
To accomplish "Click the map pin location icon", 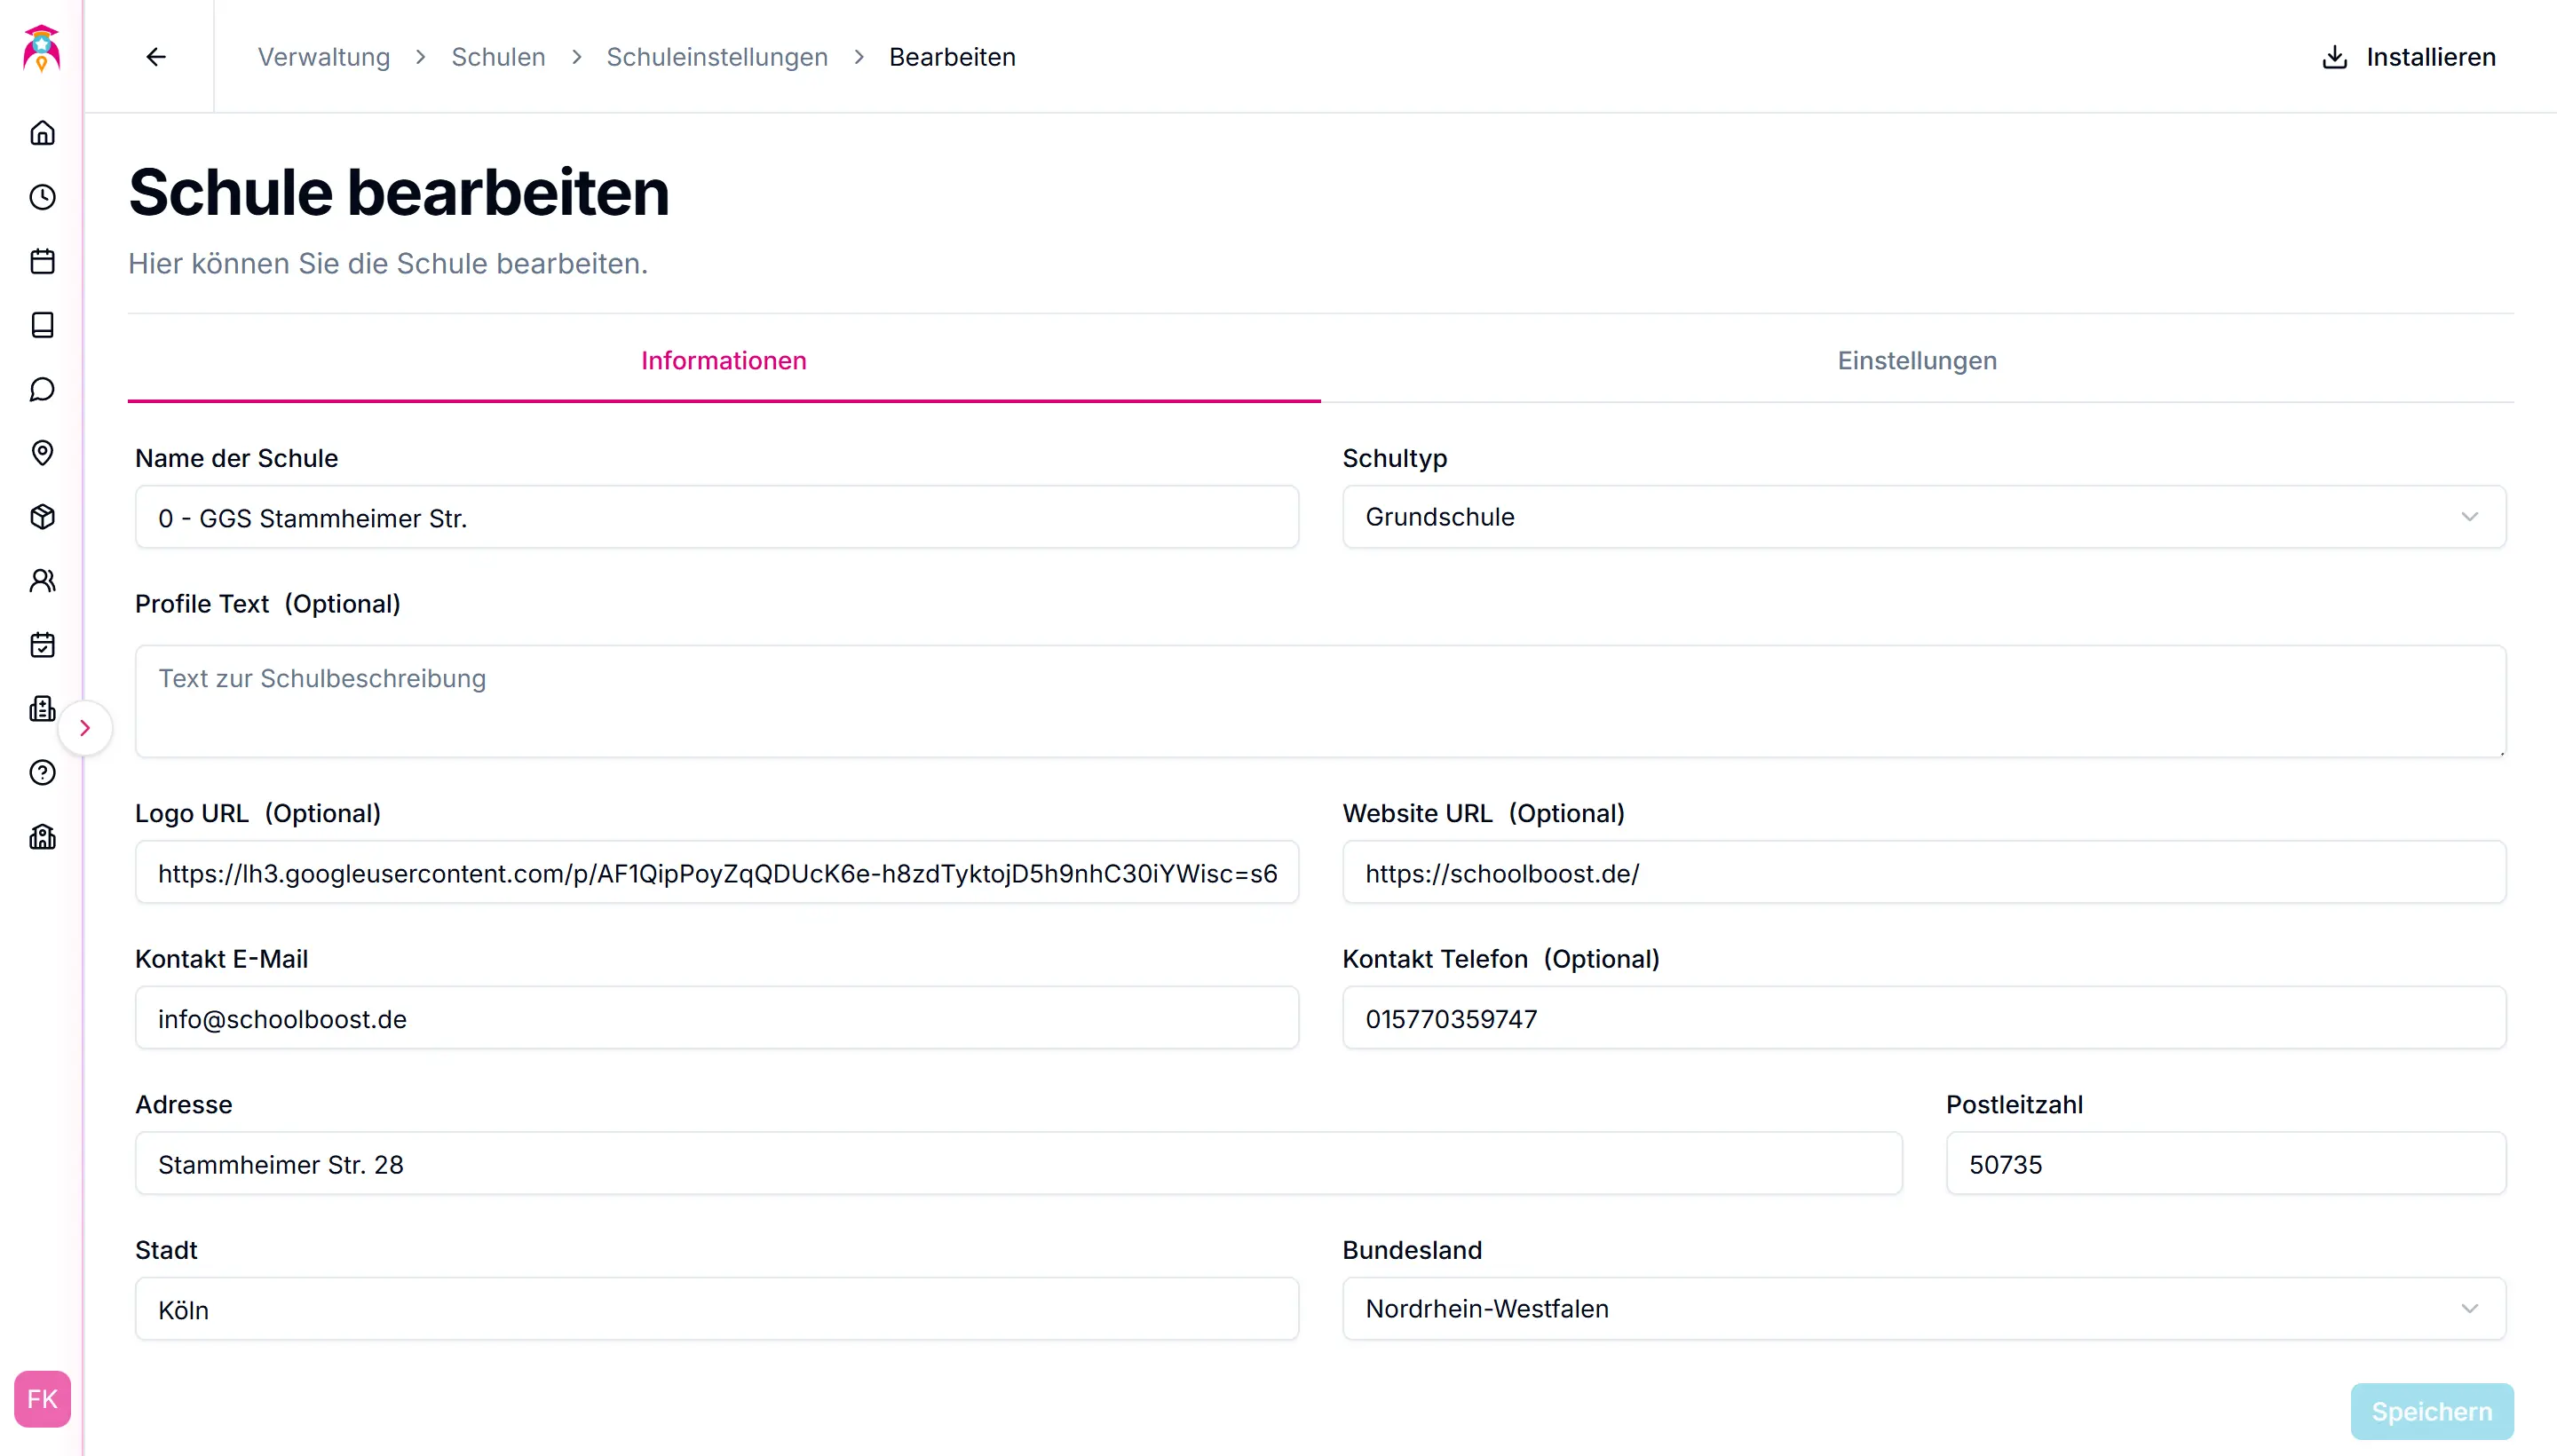I will pyautogui.click(x=42, y=453).
